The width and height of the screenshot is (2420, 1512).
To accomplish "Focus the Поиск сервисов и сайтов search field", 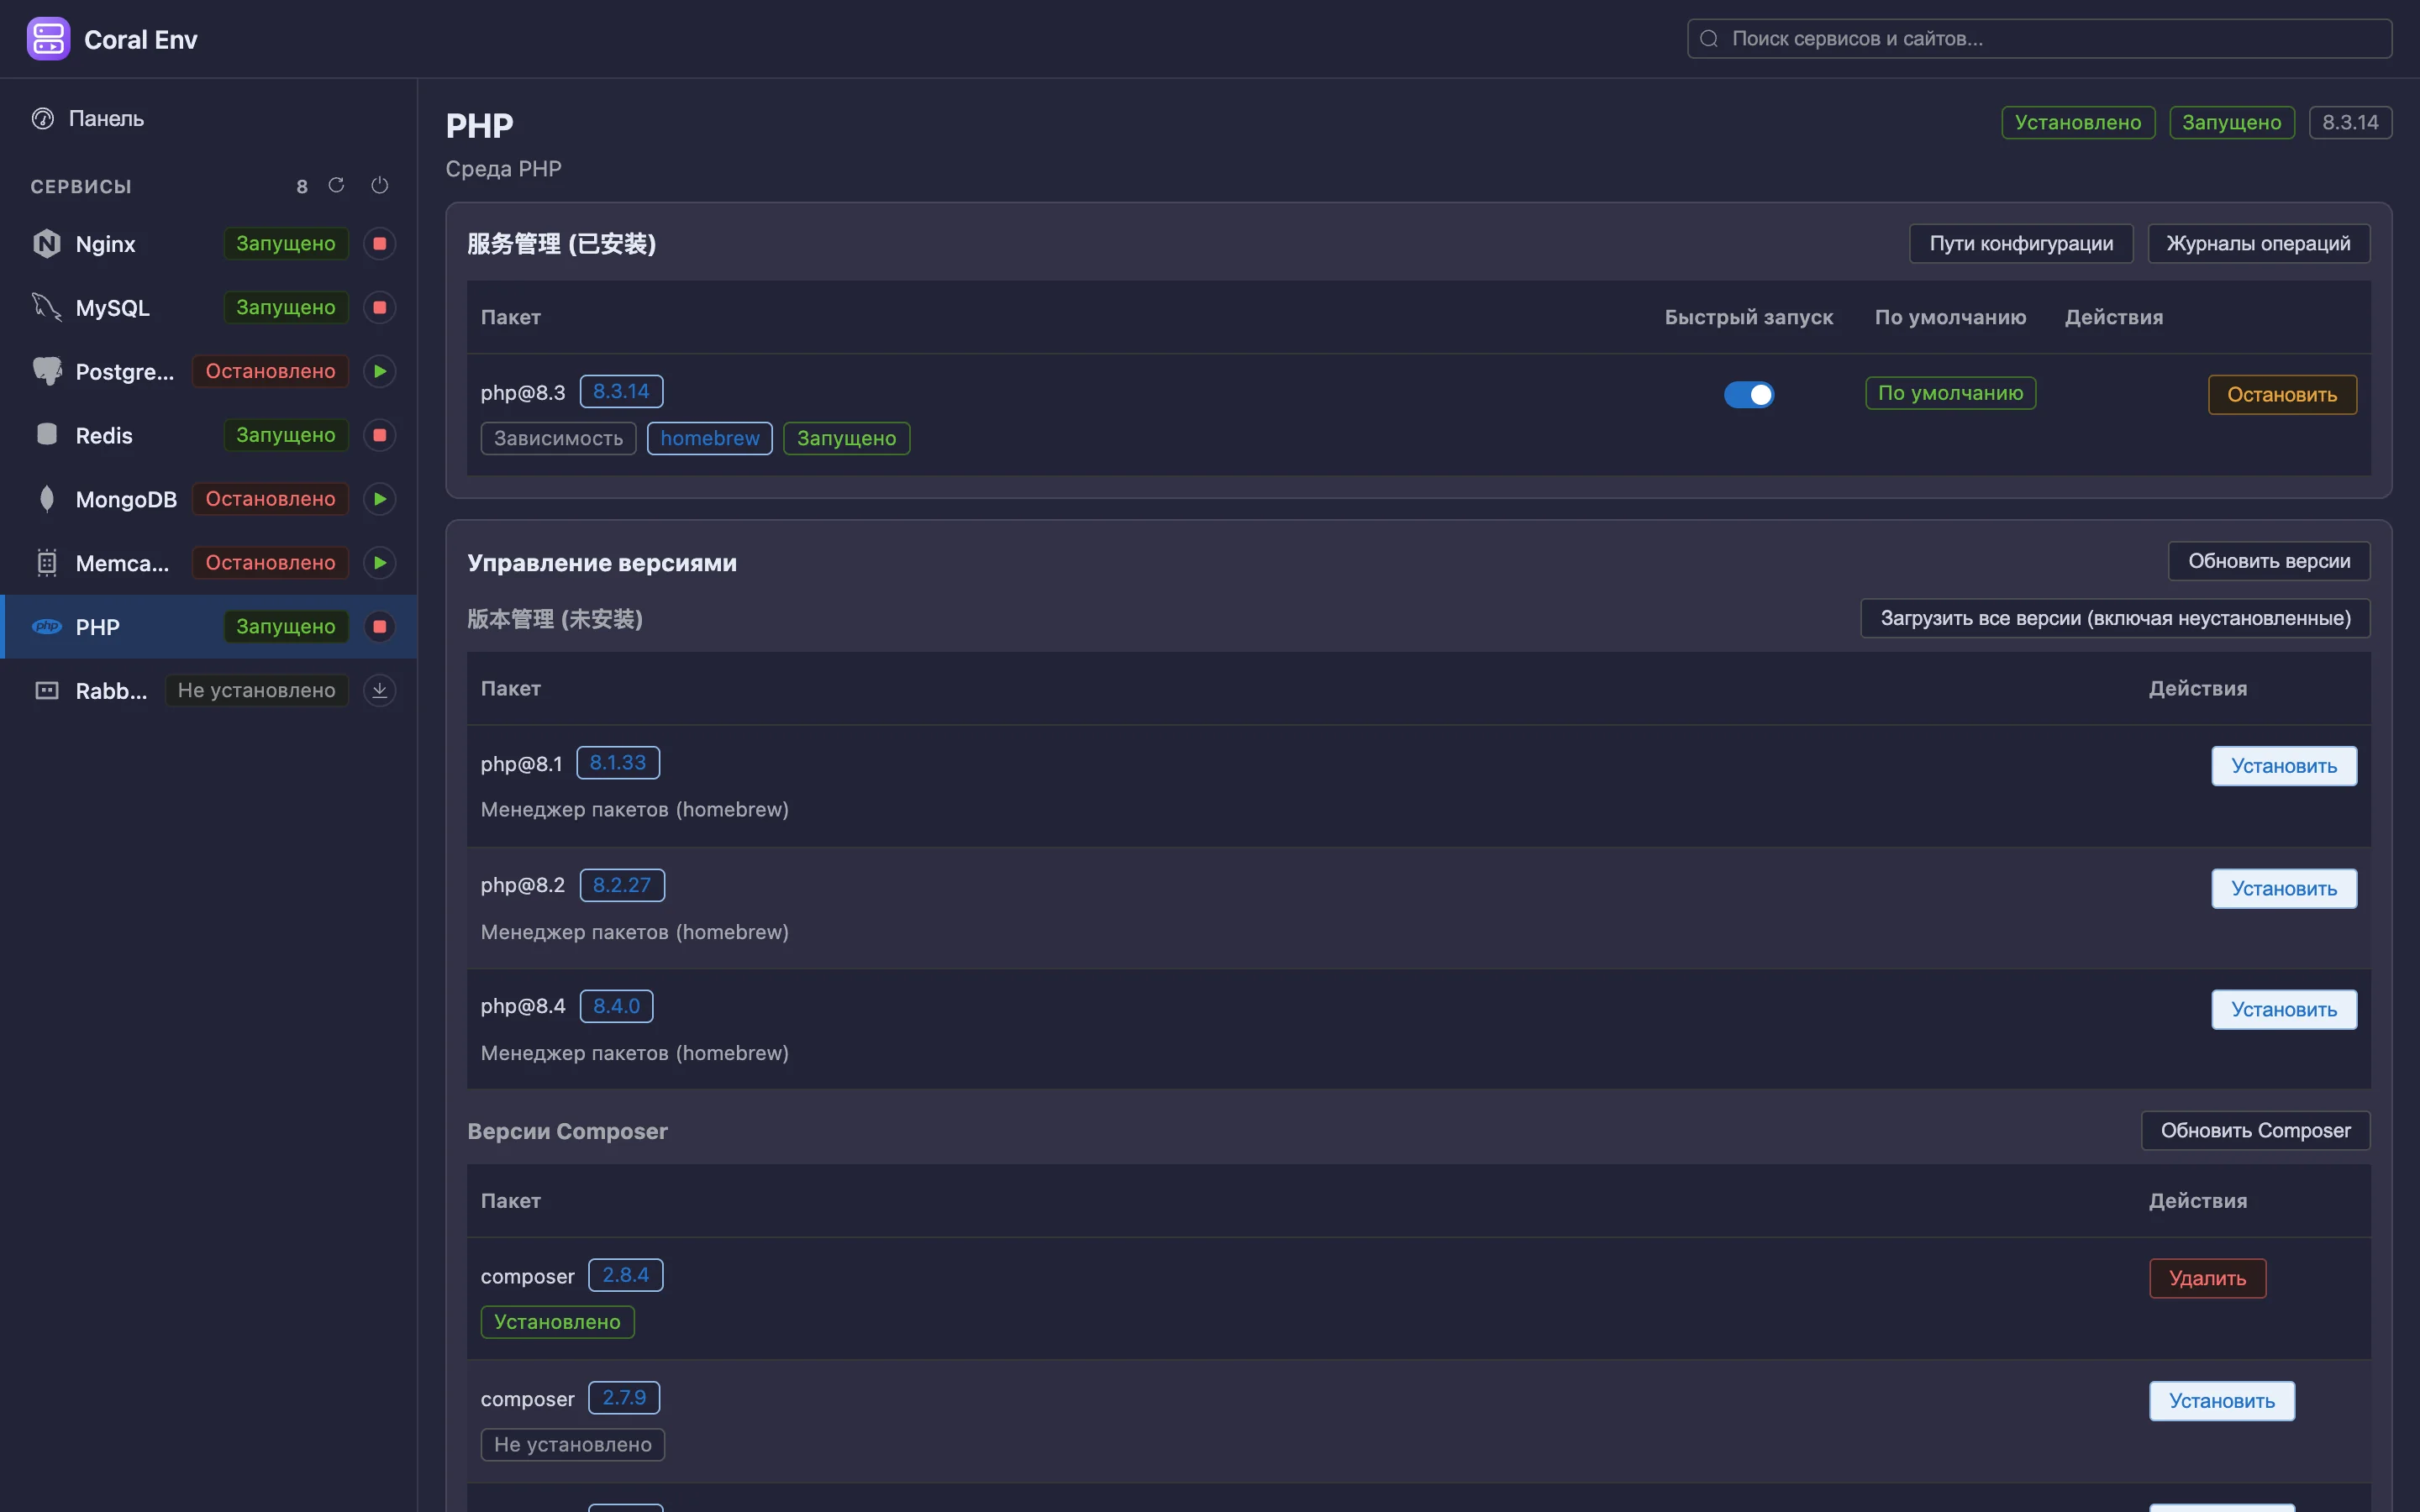I will click(x=2039, y=39).
